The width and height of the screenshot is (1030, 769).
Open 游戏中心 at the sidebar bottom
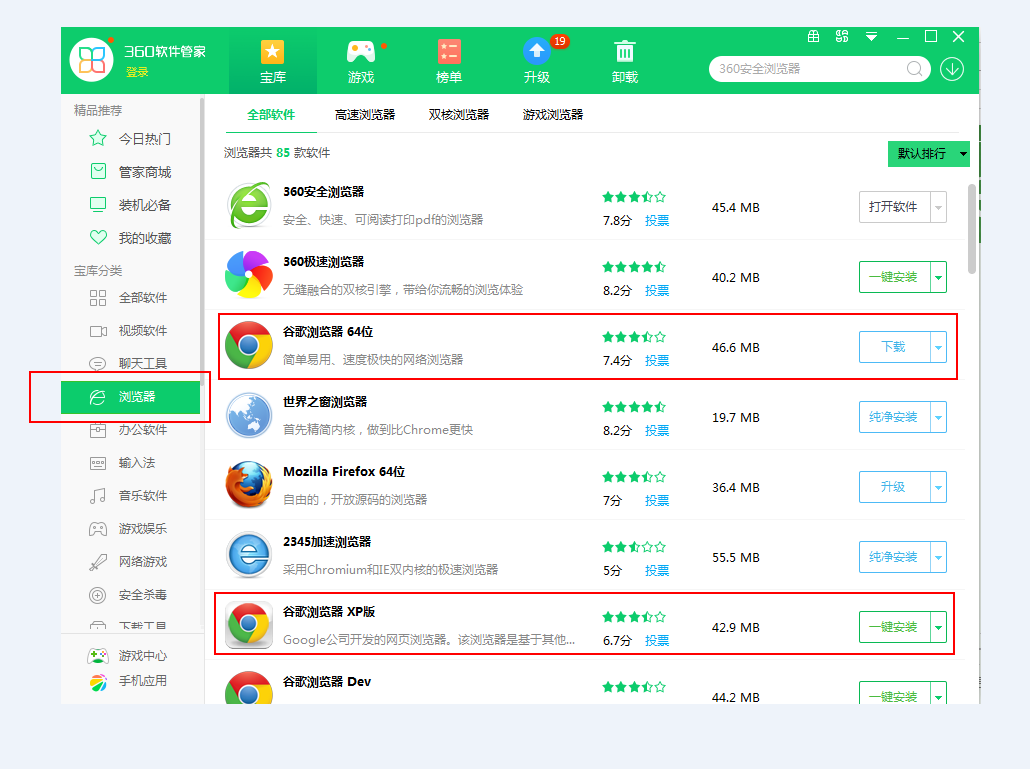pos(127,655)
